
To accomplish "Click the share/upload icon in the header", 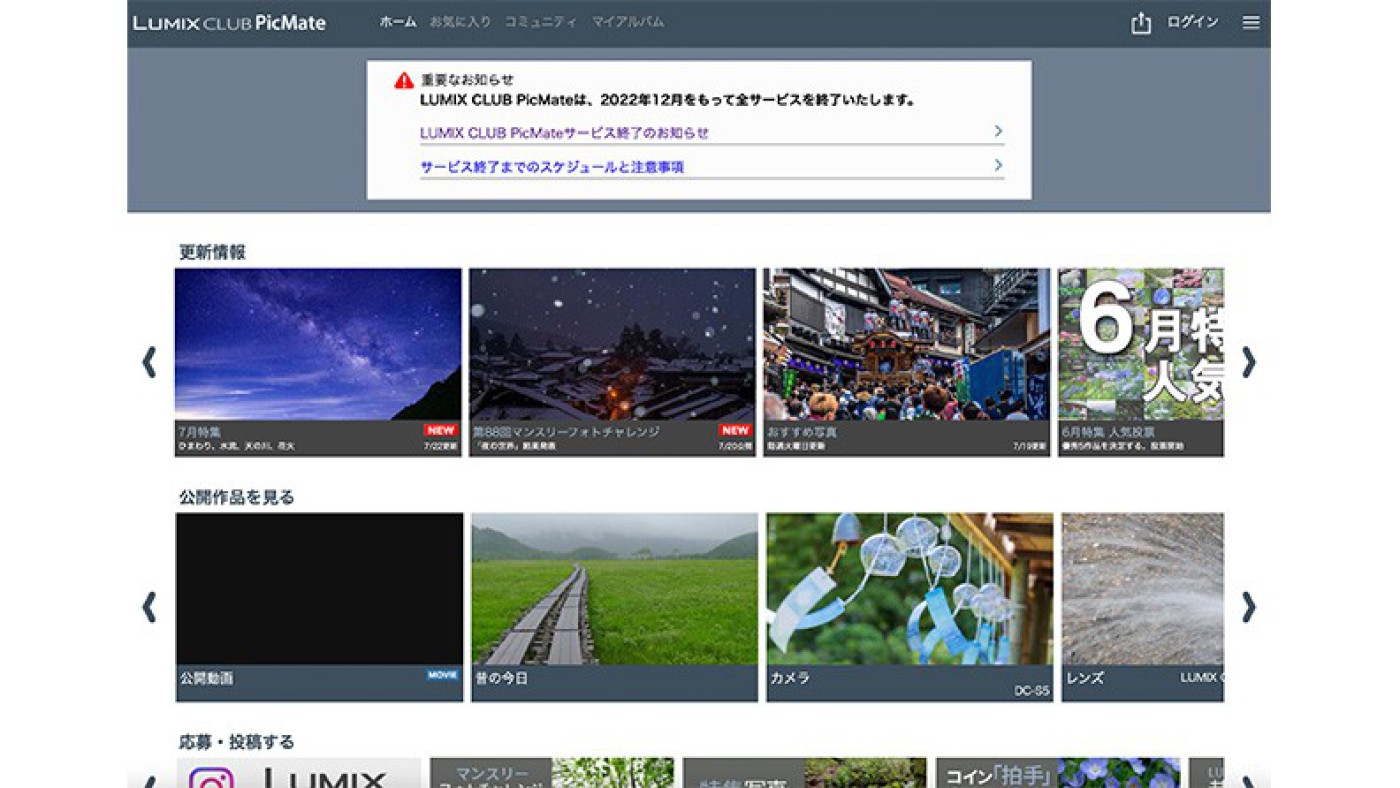I will click(1141, 23).
